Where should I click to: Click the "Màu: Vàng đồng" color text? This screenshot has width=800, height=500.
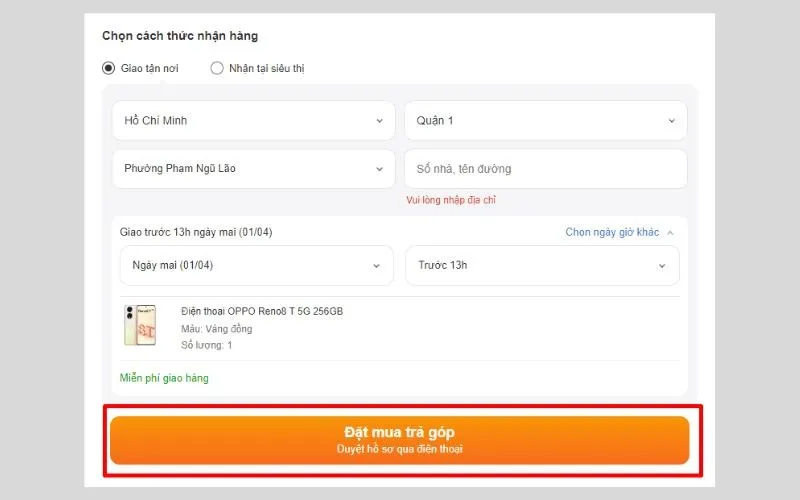tap(216, 328)
